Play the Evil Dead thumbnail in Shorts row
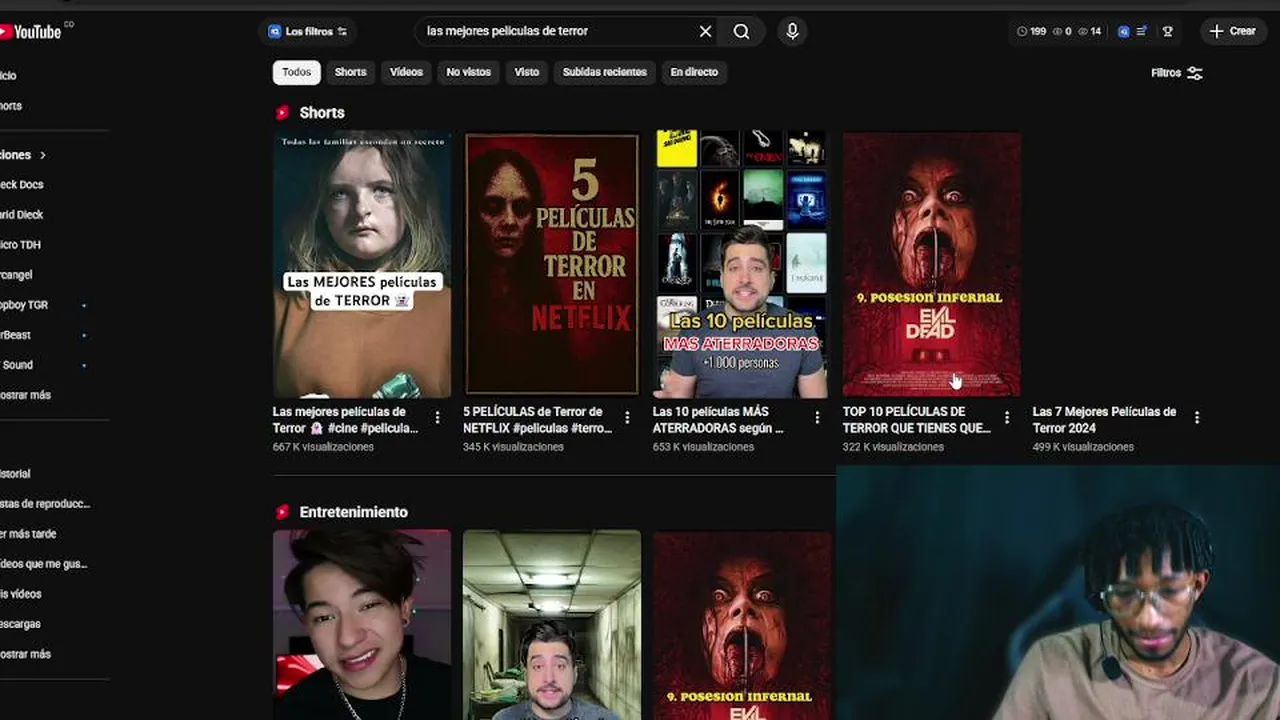This screenshot has width=1280, height=720. pos(932,265)
